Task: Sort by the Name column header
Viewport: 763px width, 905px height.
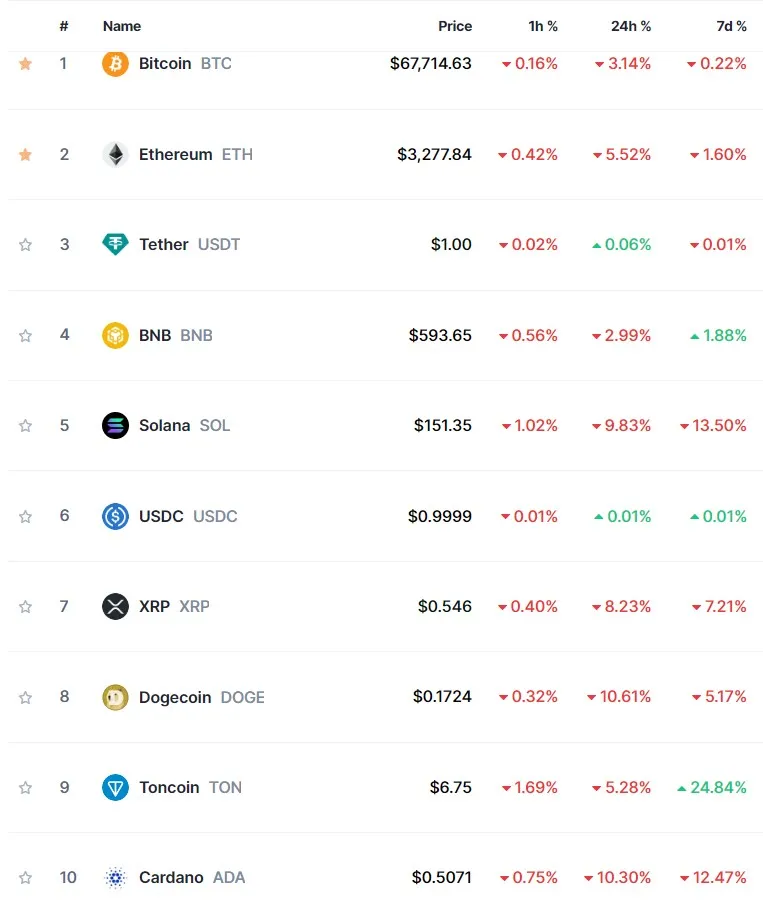Action: click(122, 26)
